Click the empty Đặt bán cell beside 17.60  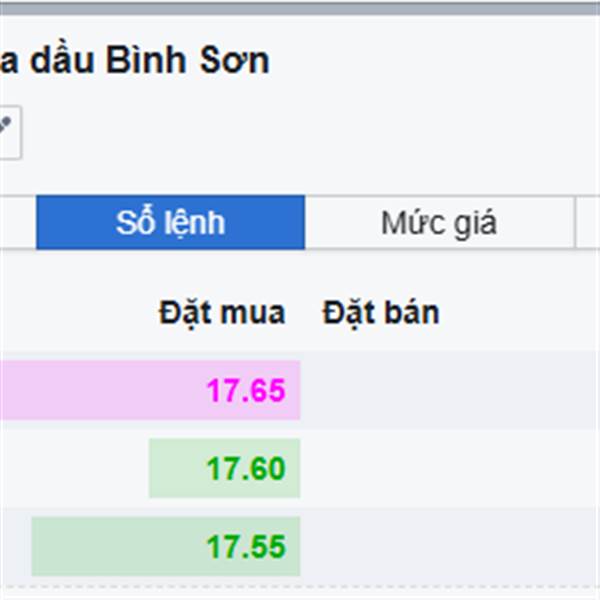pos(450,468)
